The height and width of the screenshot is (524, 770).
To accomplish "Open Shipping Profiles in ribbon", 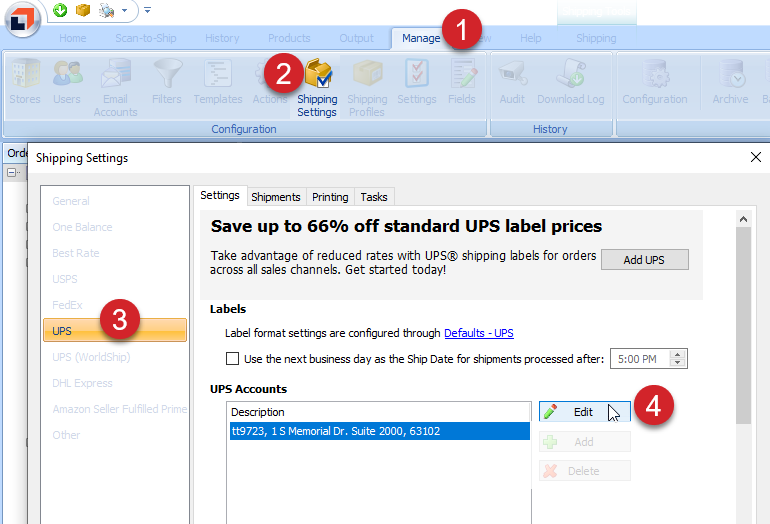I will 367,87.
